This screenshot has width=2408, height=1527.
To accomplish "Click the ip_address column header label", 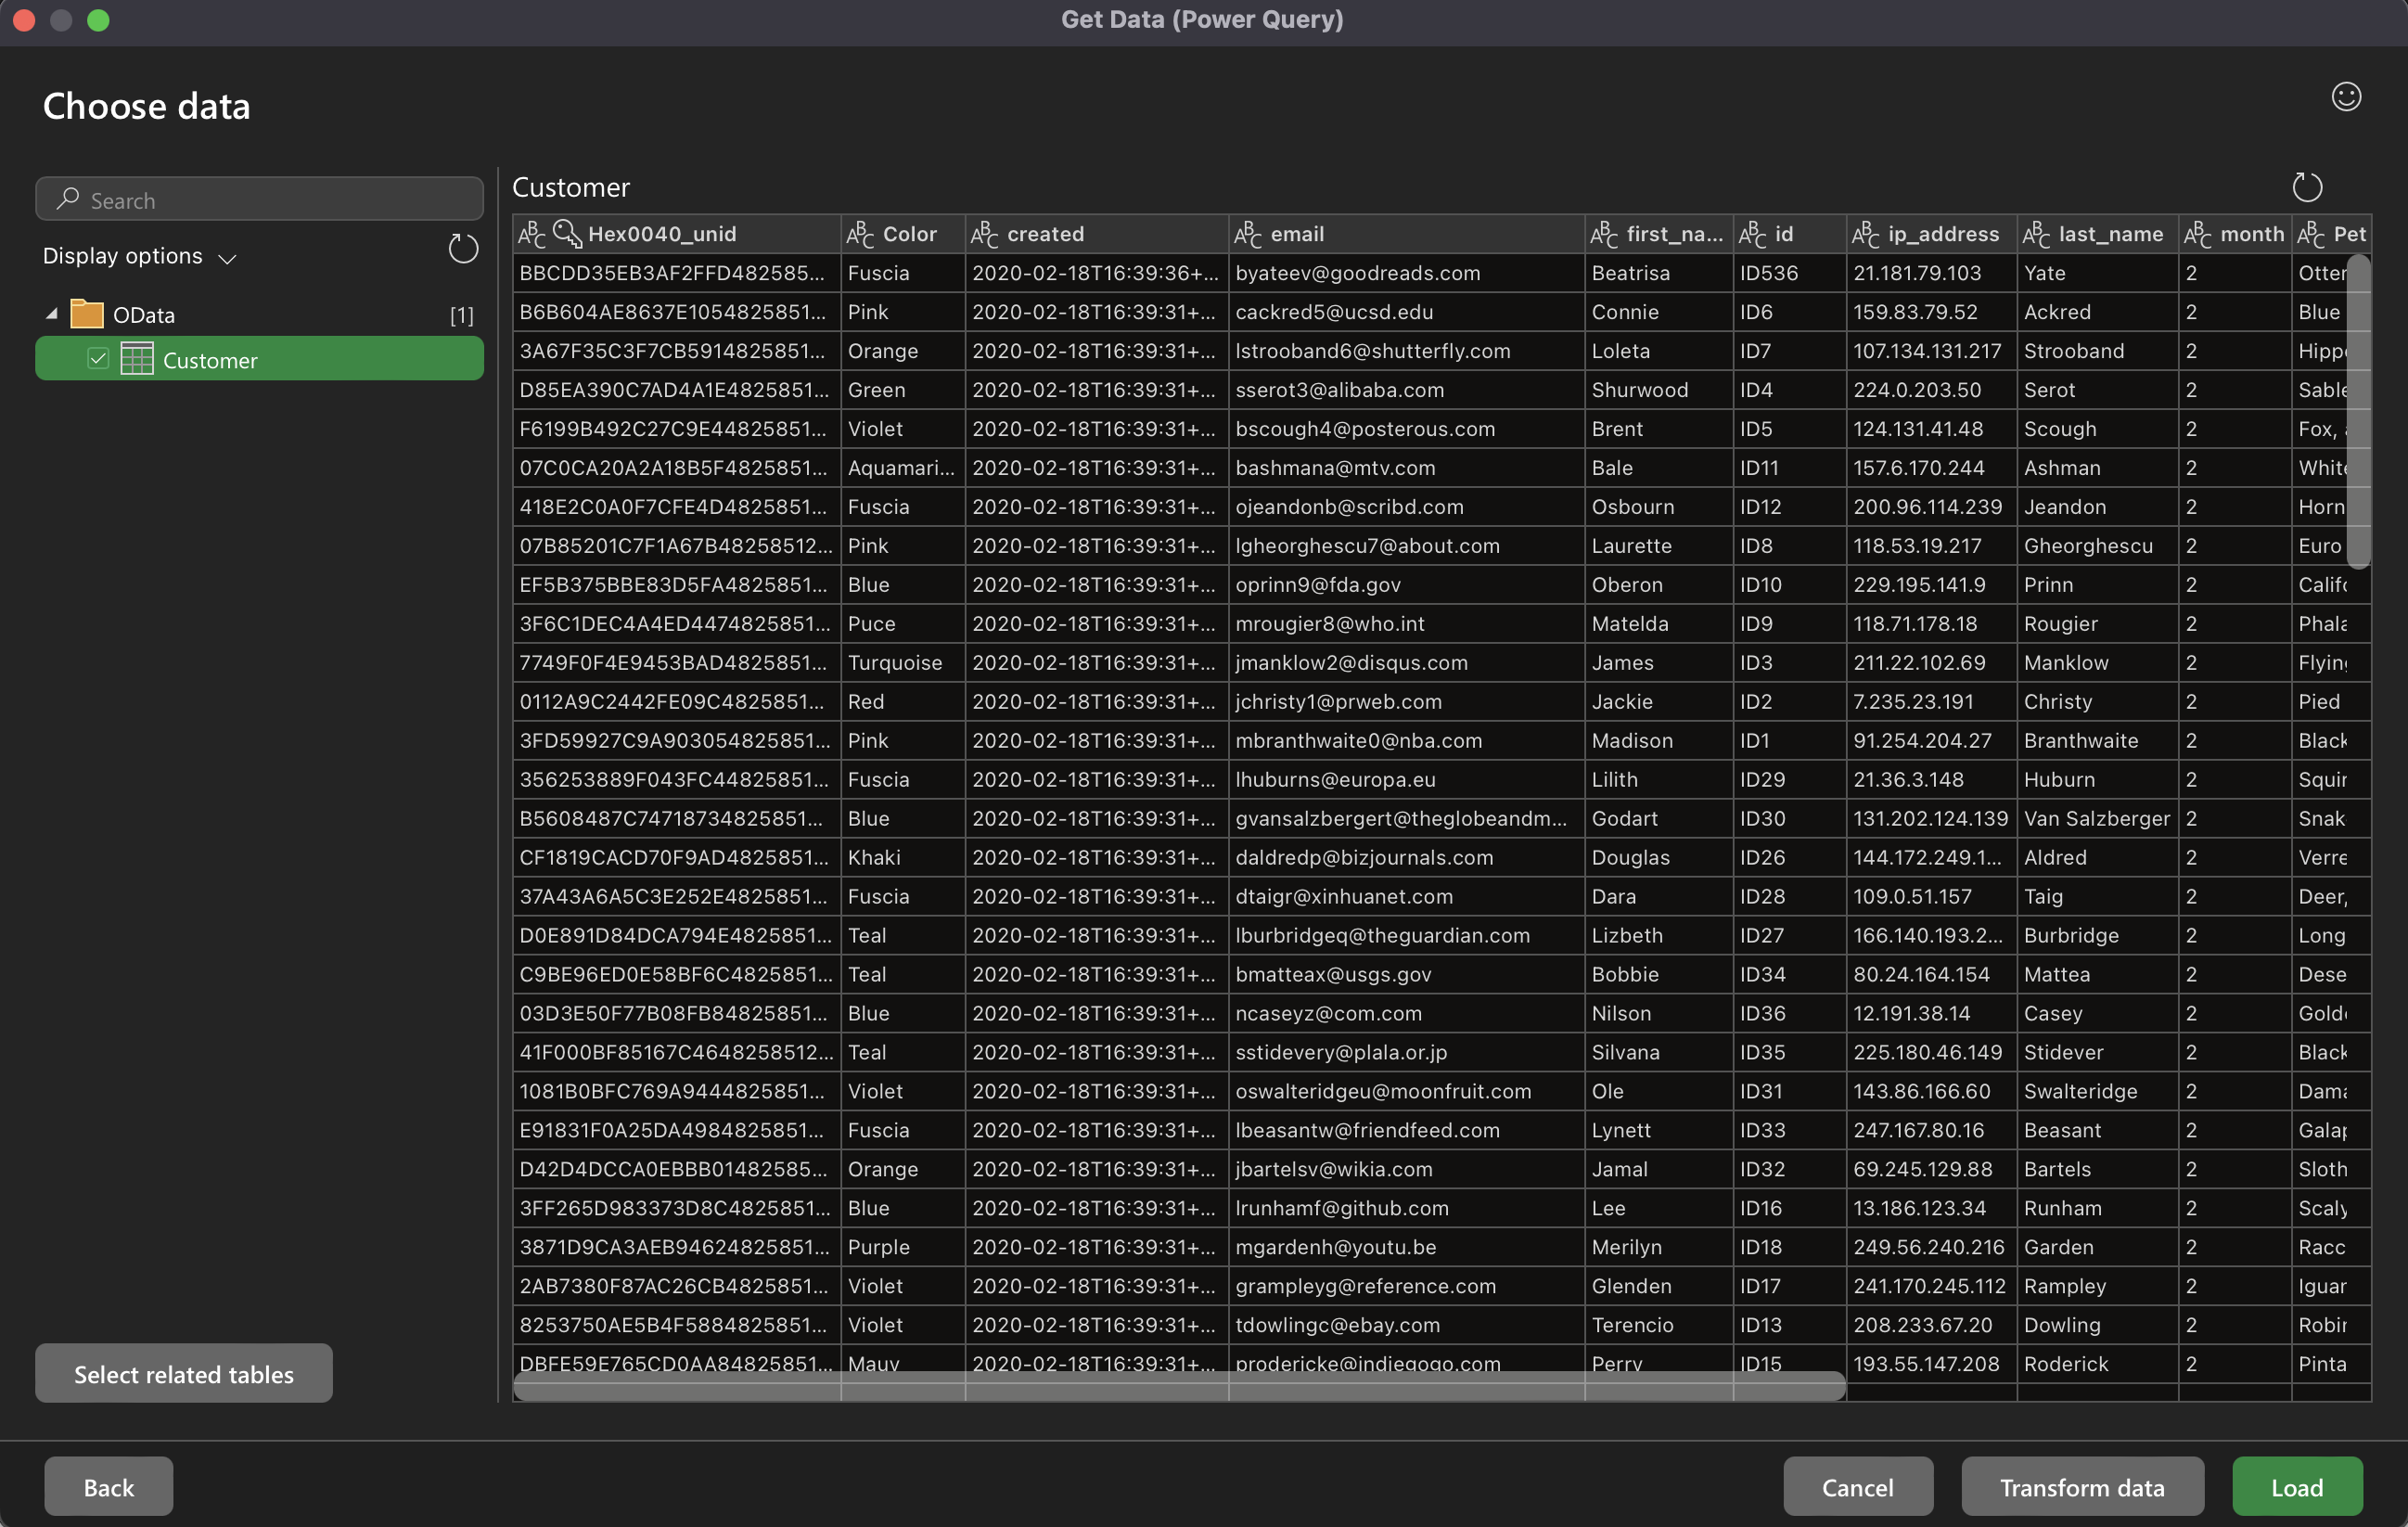I will click(x=1943, y=234).
